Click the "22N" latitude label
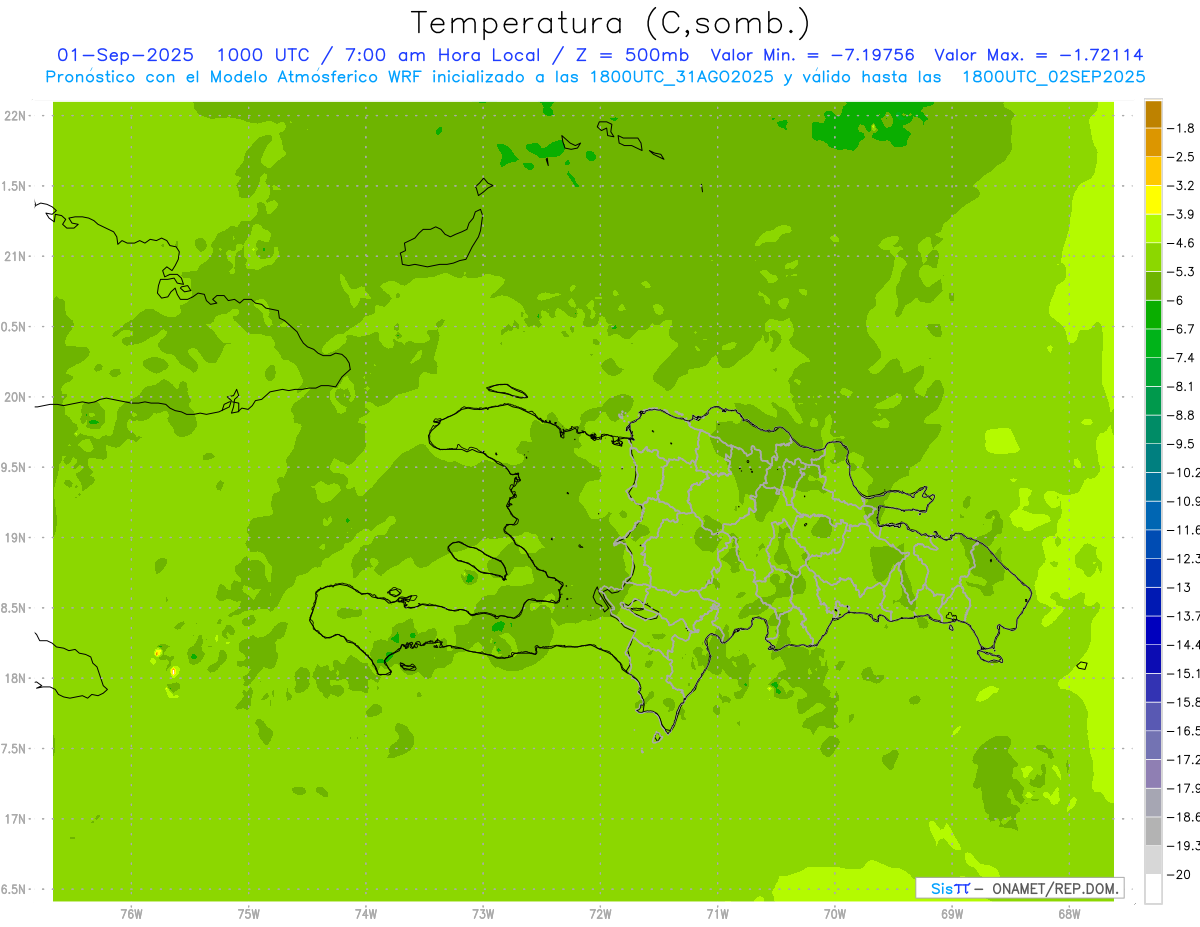This screenshot has width=1200, height=927. pyautogui.click(x=14, y=116)
